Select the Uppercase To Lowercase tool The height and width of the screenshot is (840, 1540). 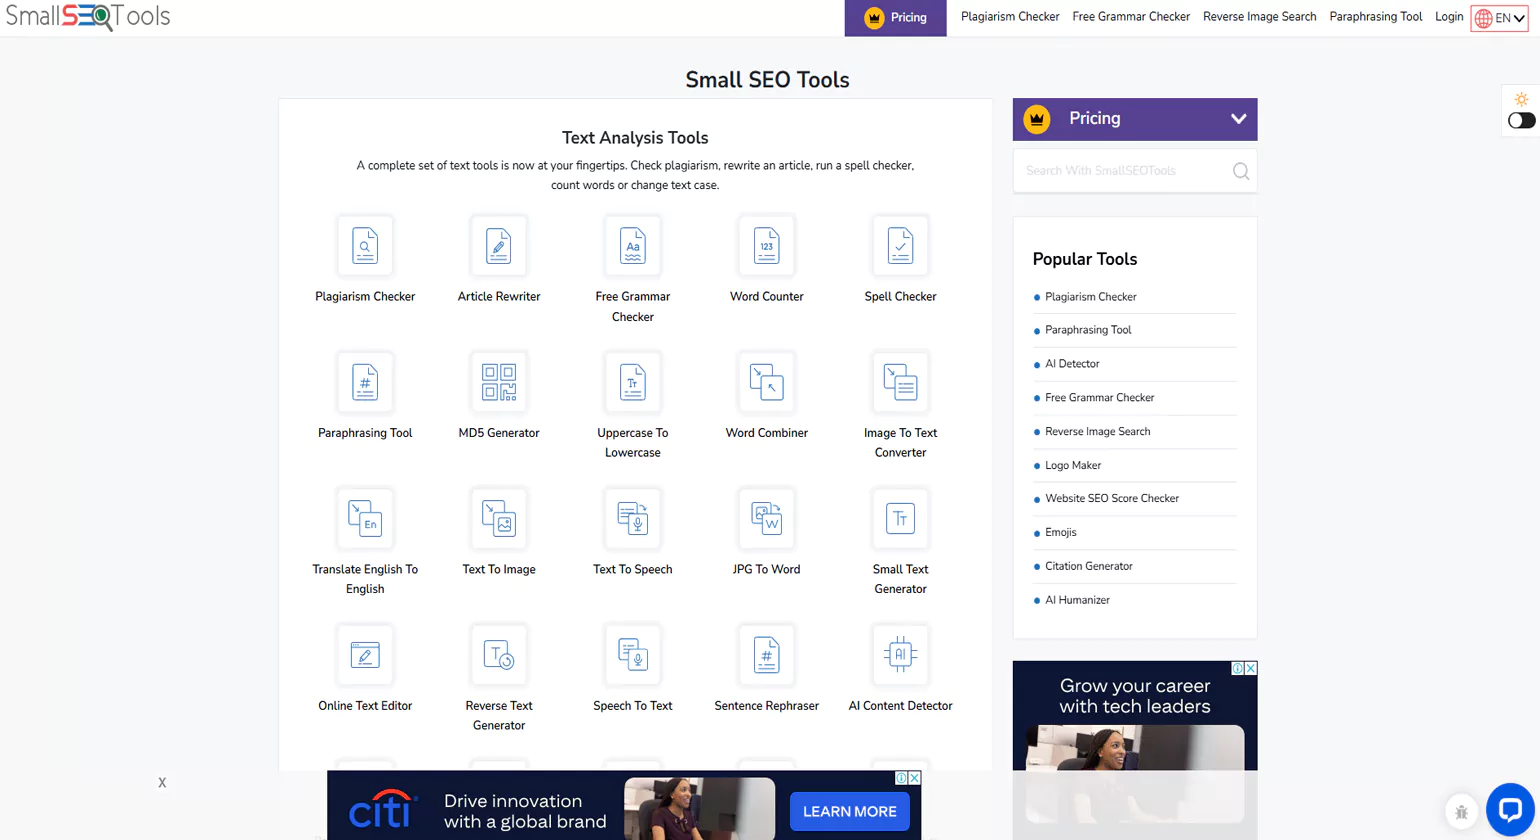pyautogui.click(x=632, y=382)
